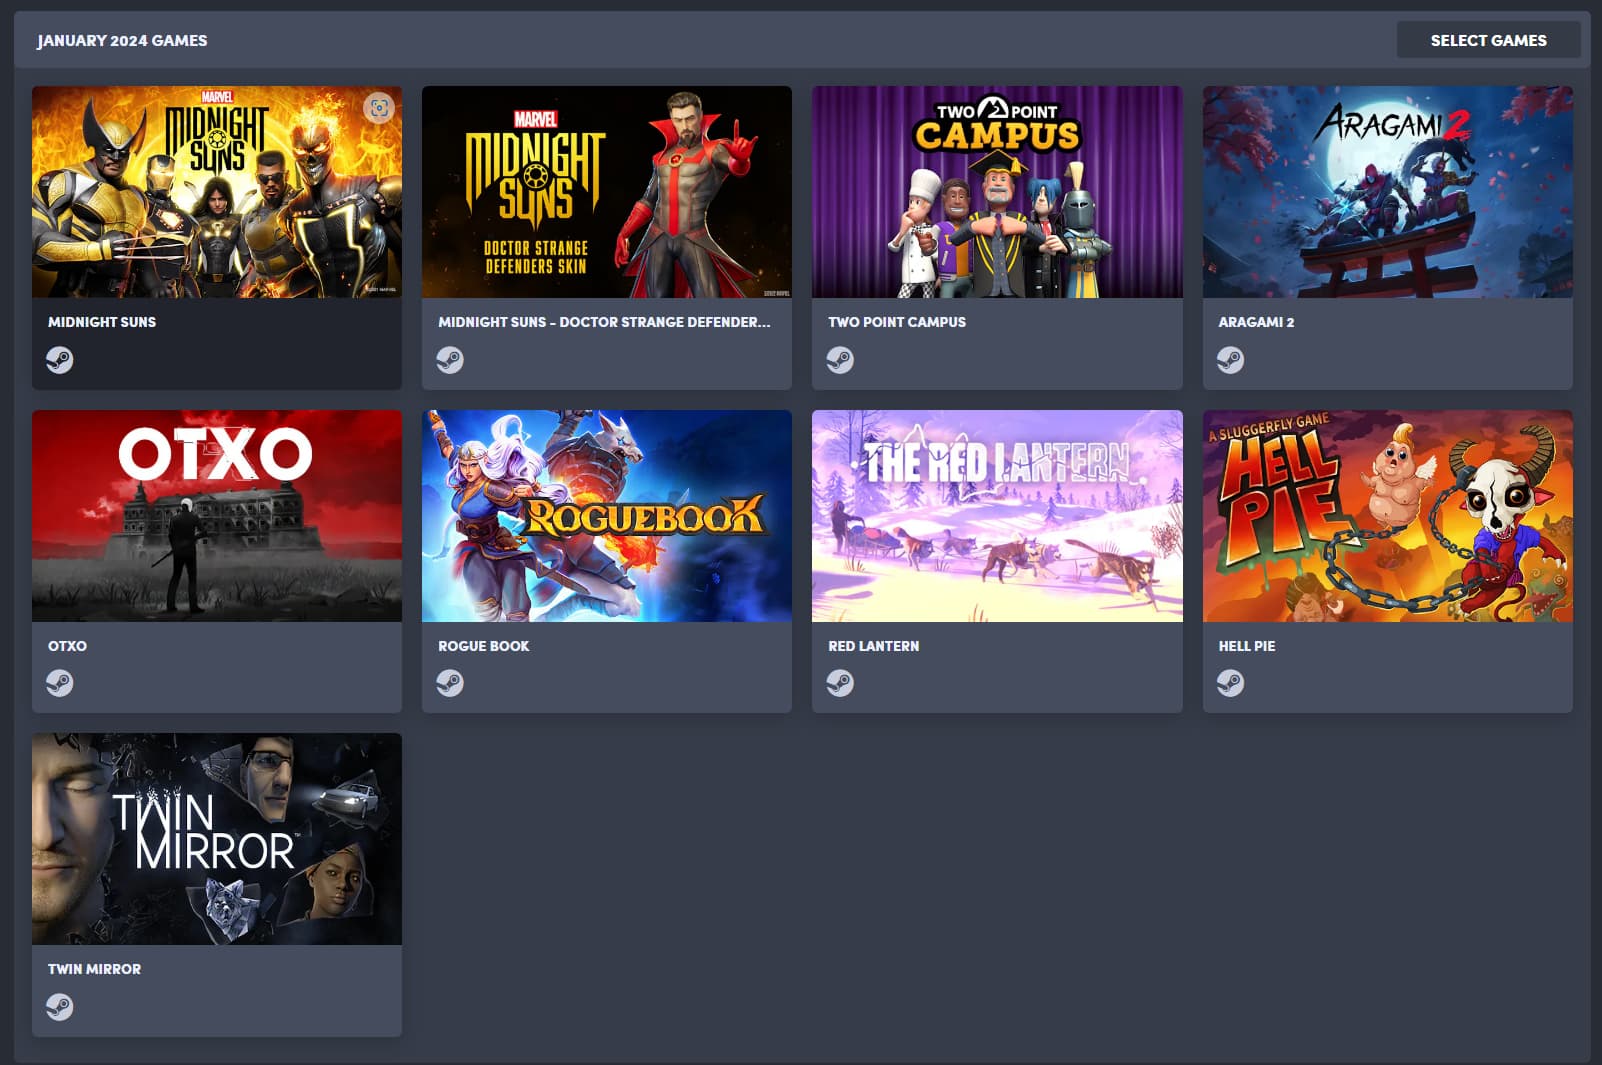This screenshot has width=1602, height=1065.
Task: Select the Aragami 2 cover artwork
Action: click(x=1387, y=192)
